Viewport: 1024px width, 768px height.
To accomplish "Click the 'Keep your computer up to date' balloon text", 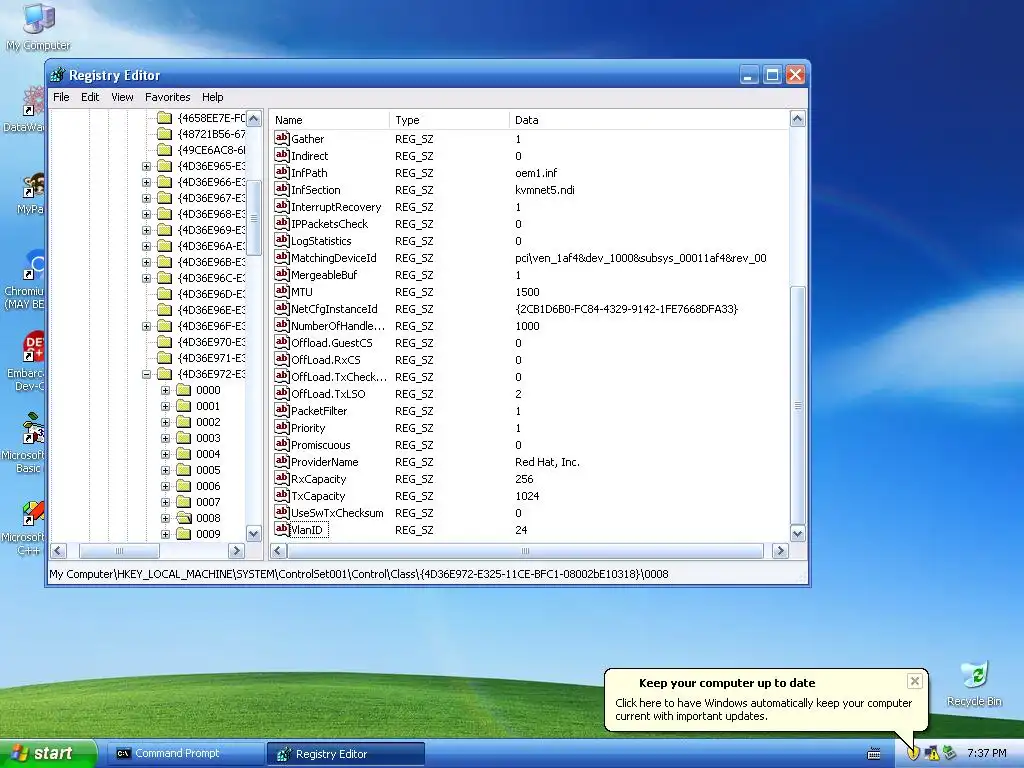I will (x=727, y=682).
